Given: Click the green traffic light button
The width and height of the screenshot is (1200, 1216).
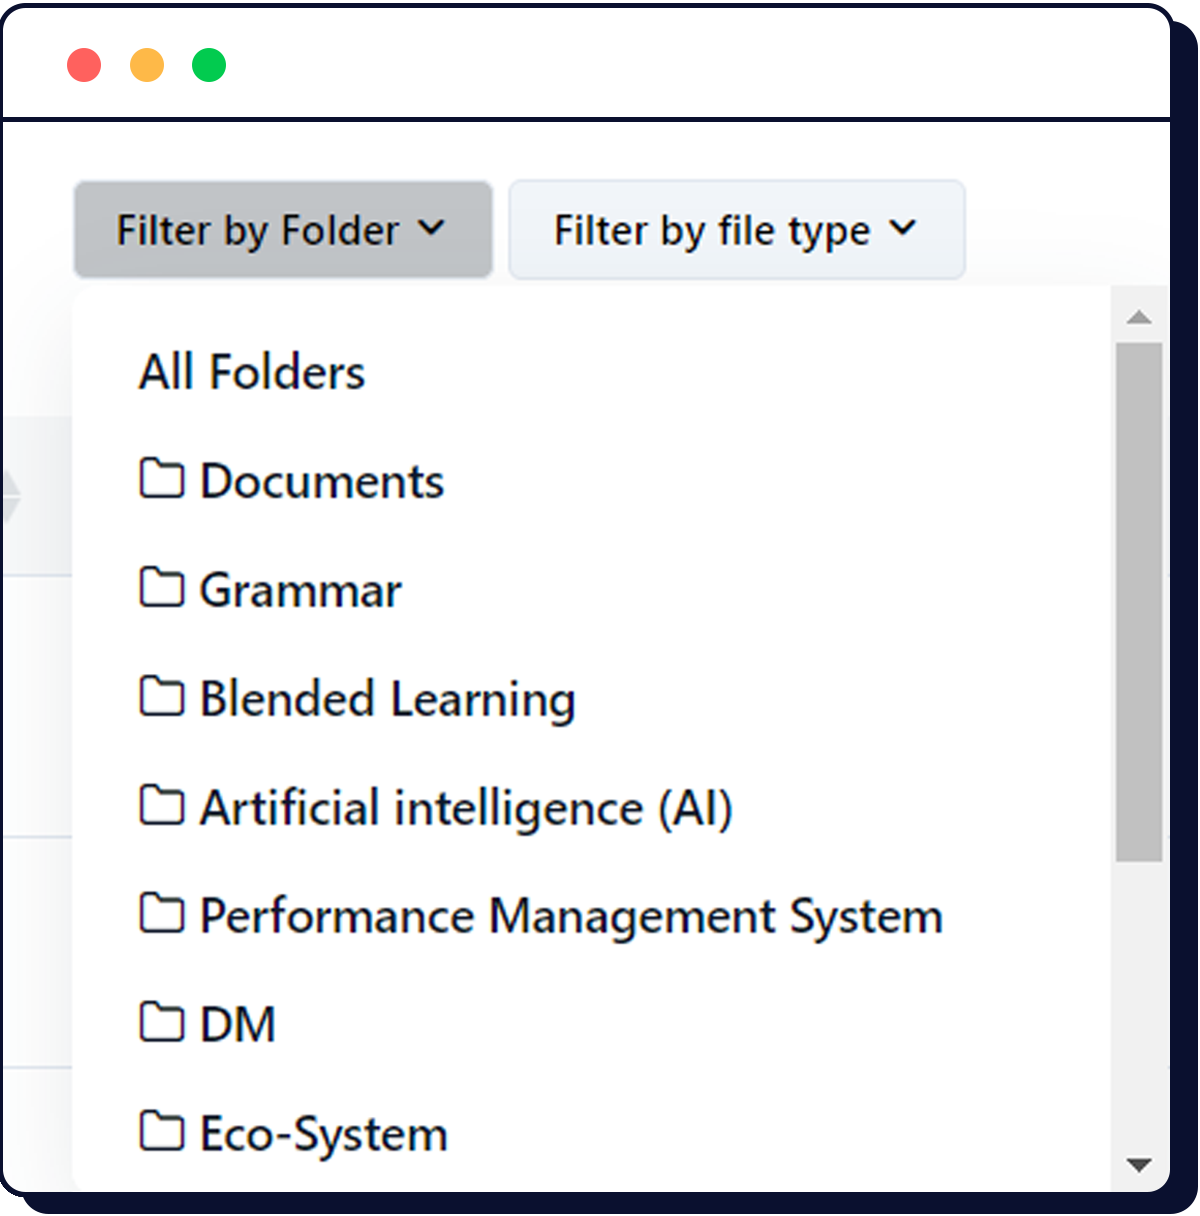Looking at the screenshot, I should tap(209, 65).
